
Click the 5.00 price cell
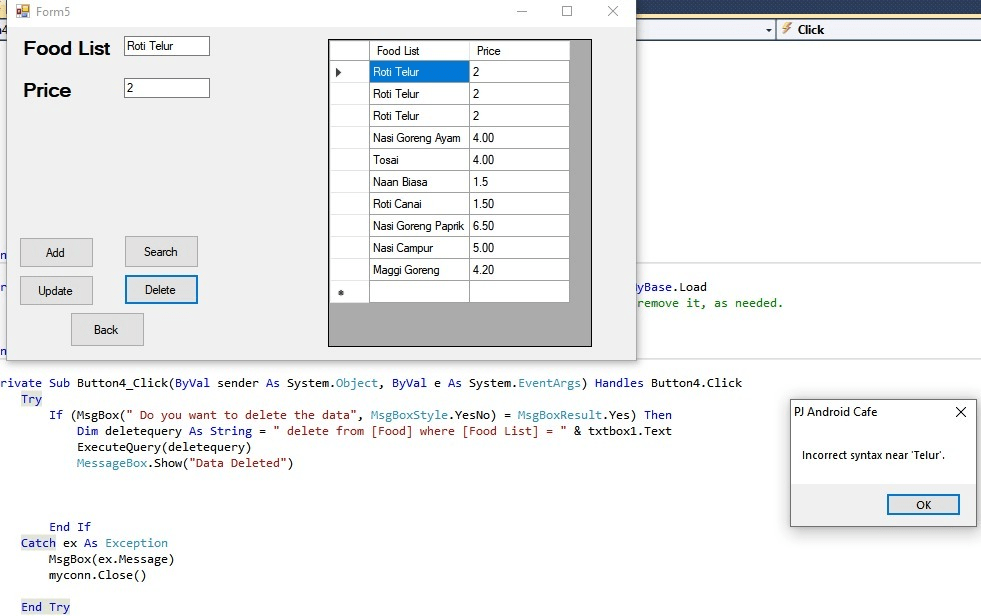pyautogui.click(x=519, y=248)
